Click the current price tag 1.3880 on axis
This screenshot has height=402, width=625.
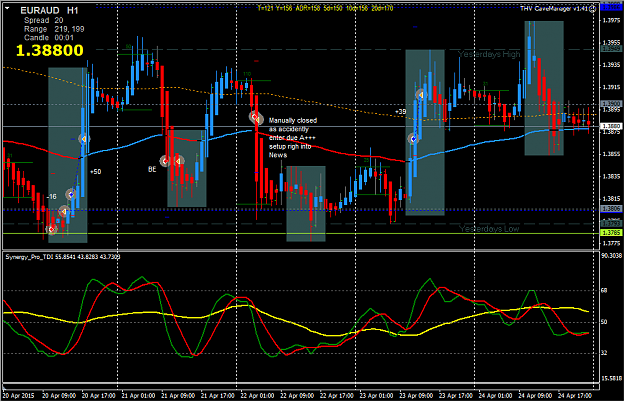(611, 126)
